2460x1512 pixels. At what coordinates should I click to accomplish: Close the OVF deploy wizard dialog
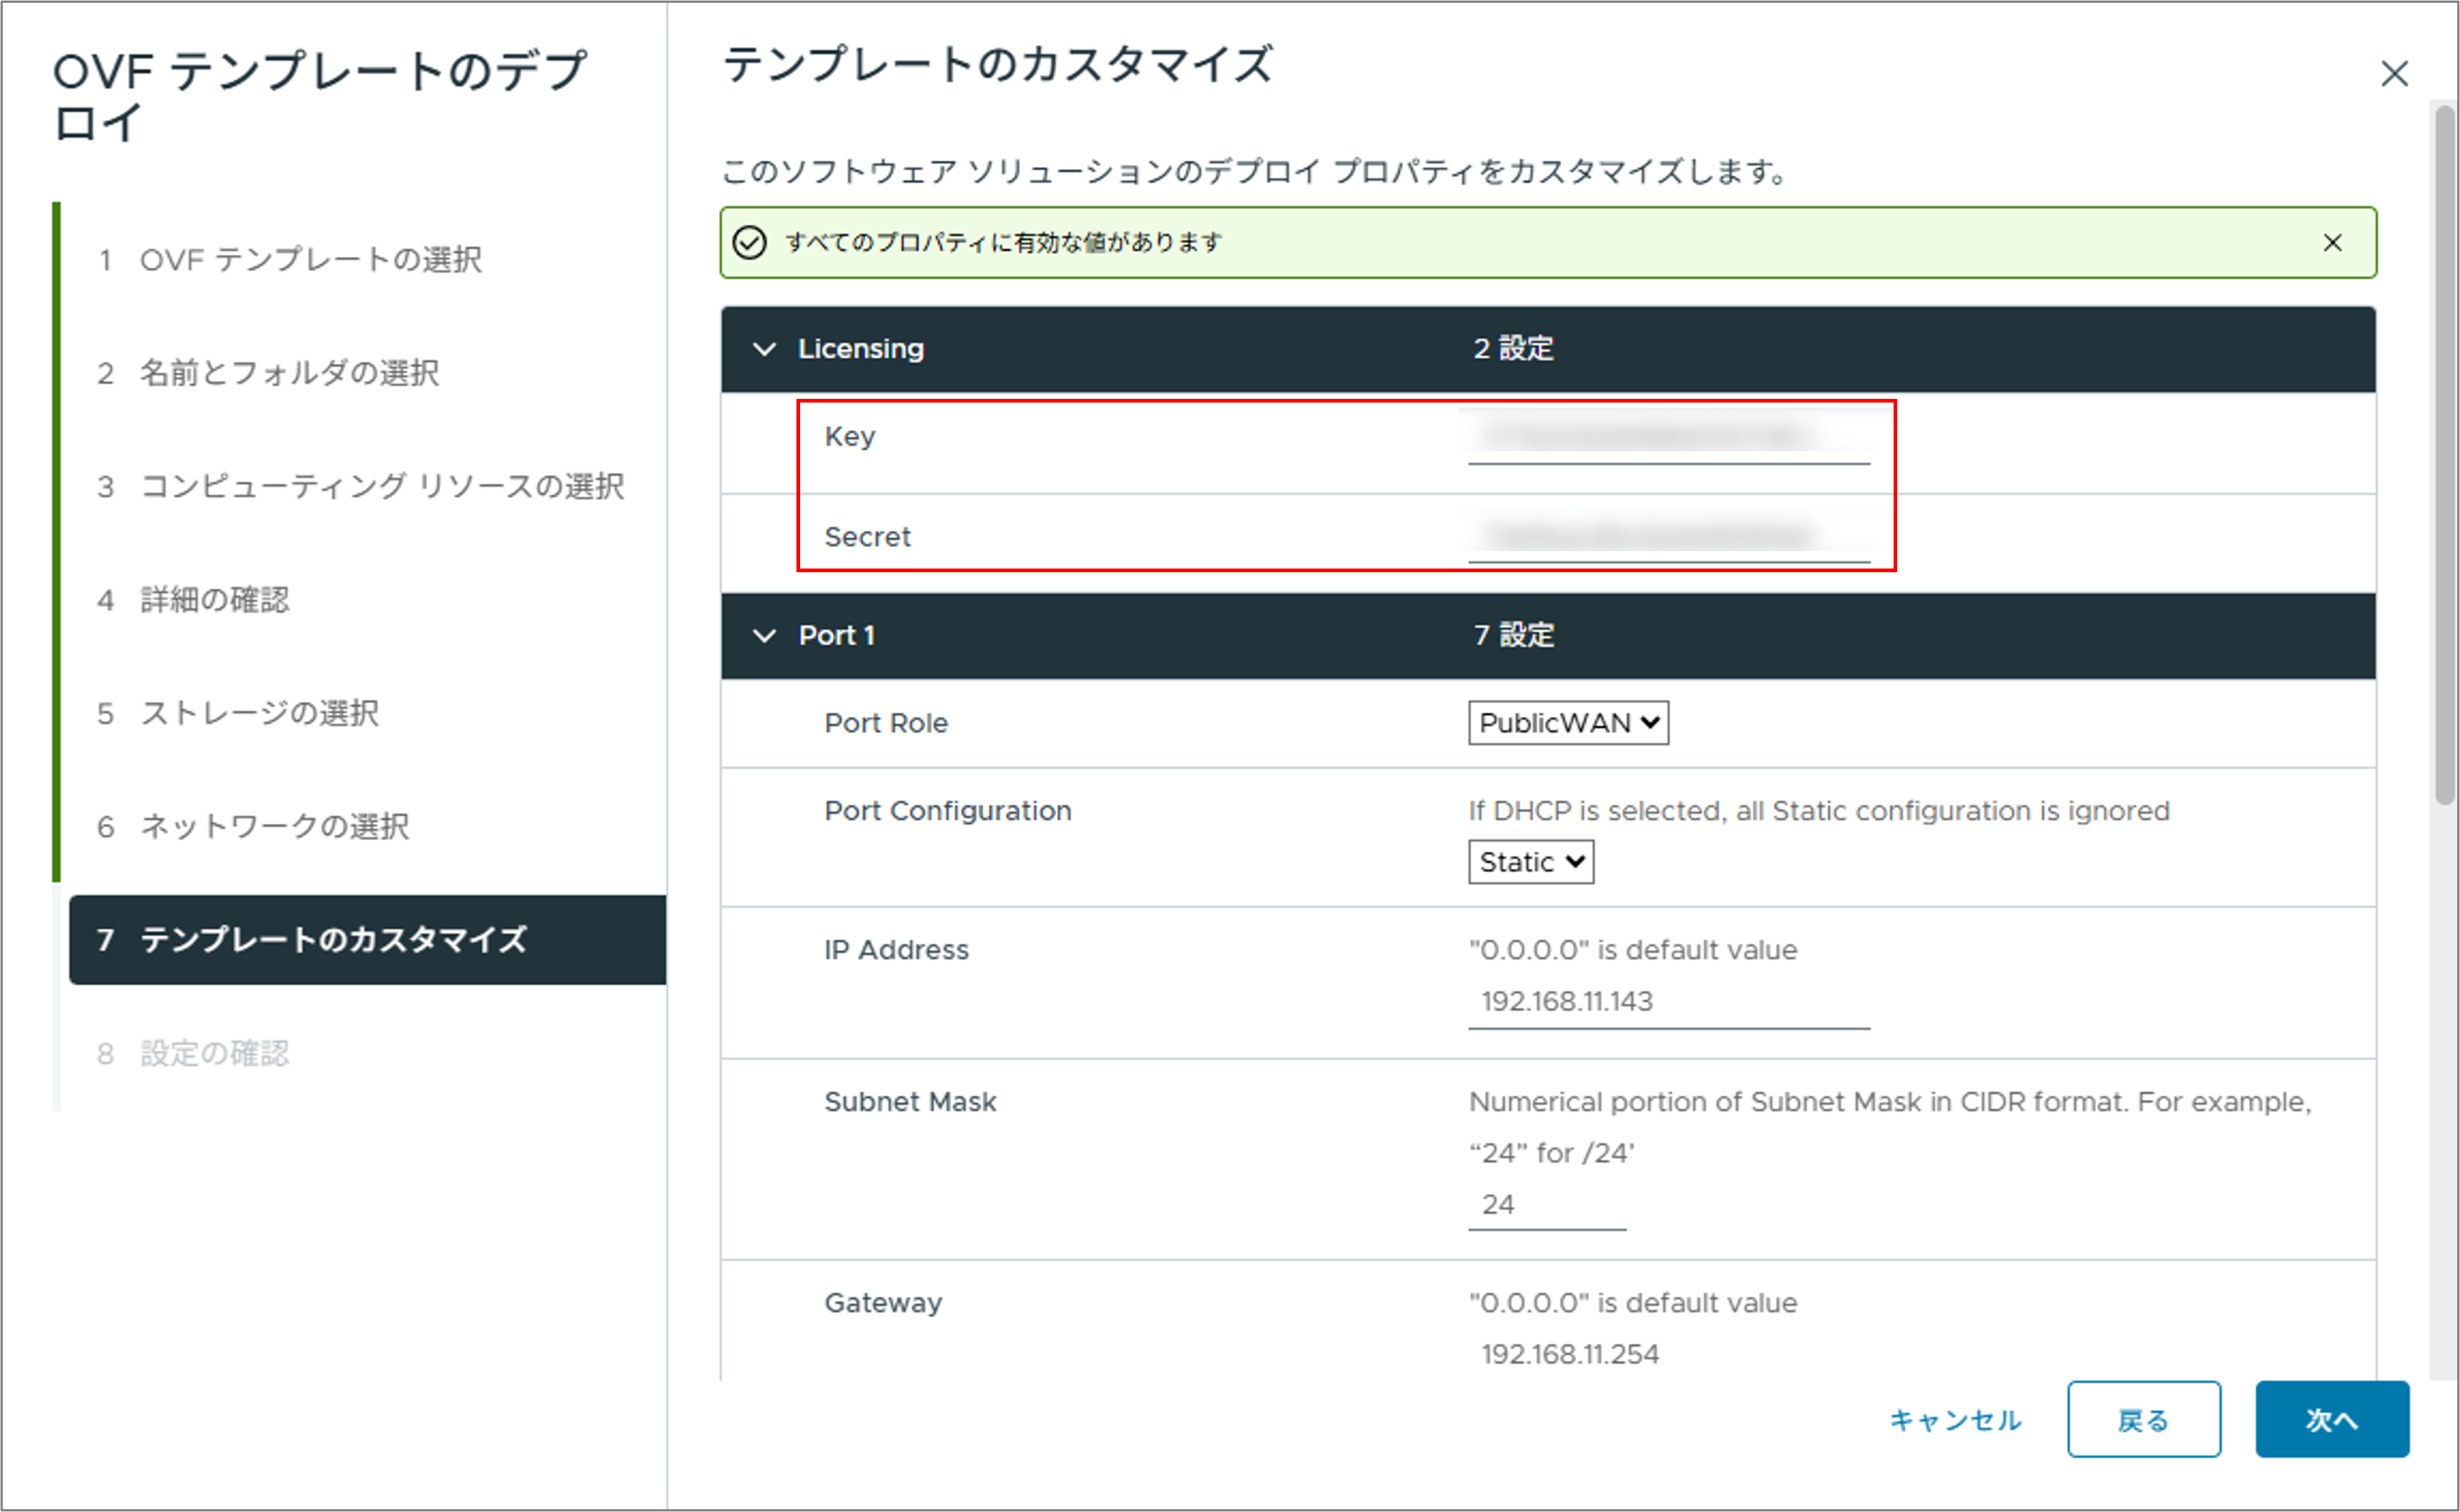2394,74
